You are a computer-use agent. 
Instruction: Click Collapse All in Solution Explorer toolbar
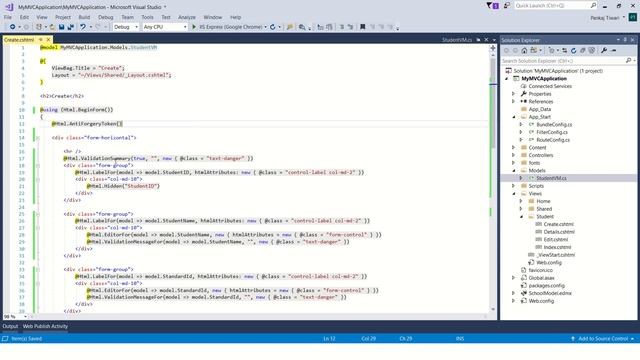click(x=583, y=51)
